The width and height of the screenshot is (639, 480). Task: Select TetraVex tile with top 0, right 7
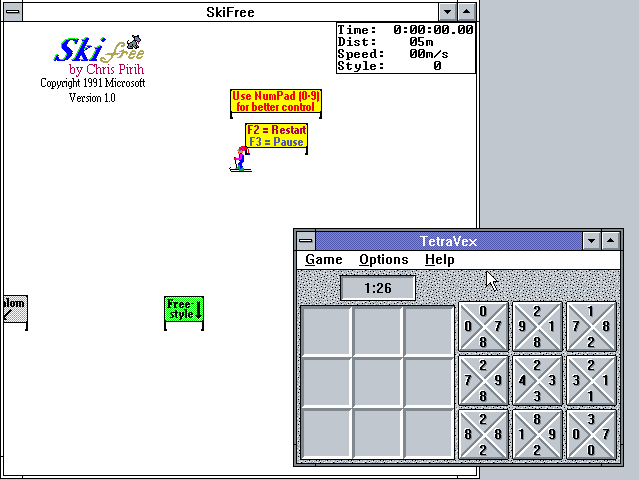(483, 326)
